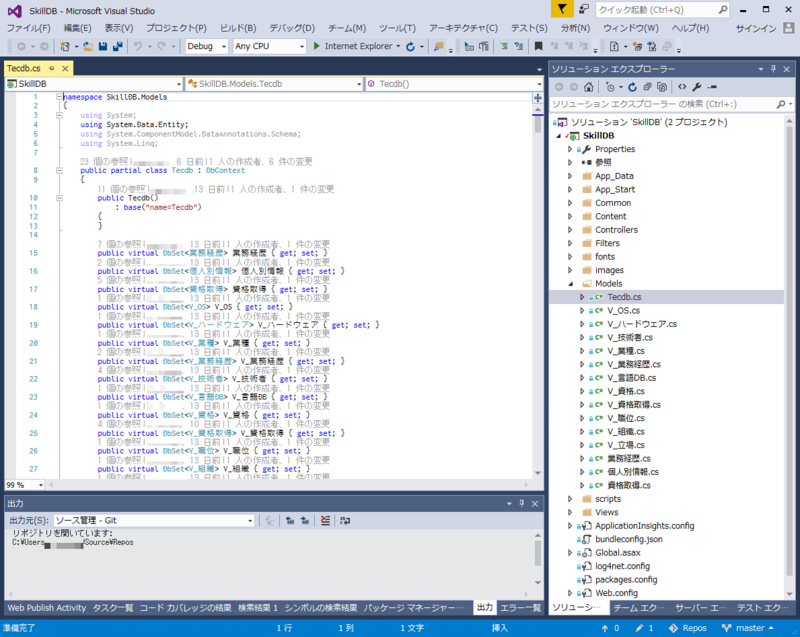Click the notifications flag icon in the title bar
Screen dimensions: 800x637
click(562, 9)
